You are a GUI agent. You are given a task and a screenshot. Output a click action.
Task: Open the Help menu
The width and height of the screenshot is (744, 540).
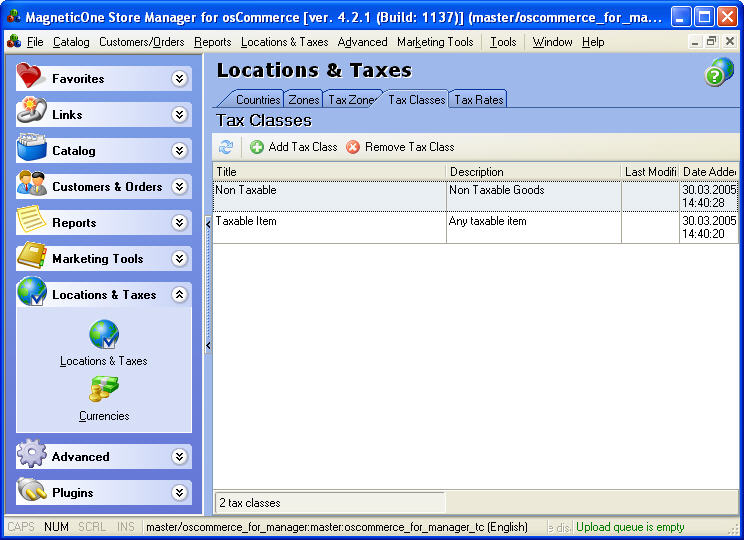tap(593, 42)
